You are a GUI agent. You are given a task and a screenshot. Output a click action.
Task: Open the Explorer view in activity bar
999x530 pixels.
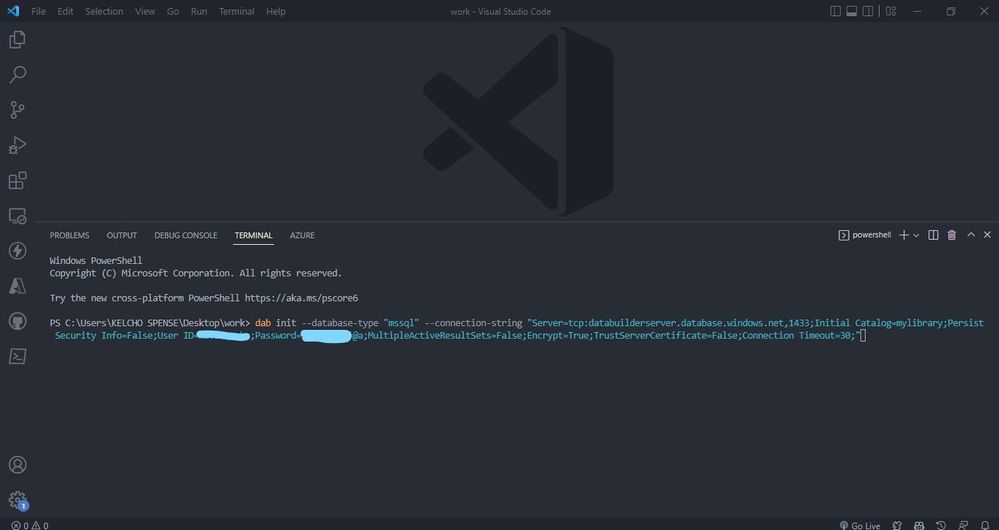point(17,39)
